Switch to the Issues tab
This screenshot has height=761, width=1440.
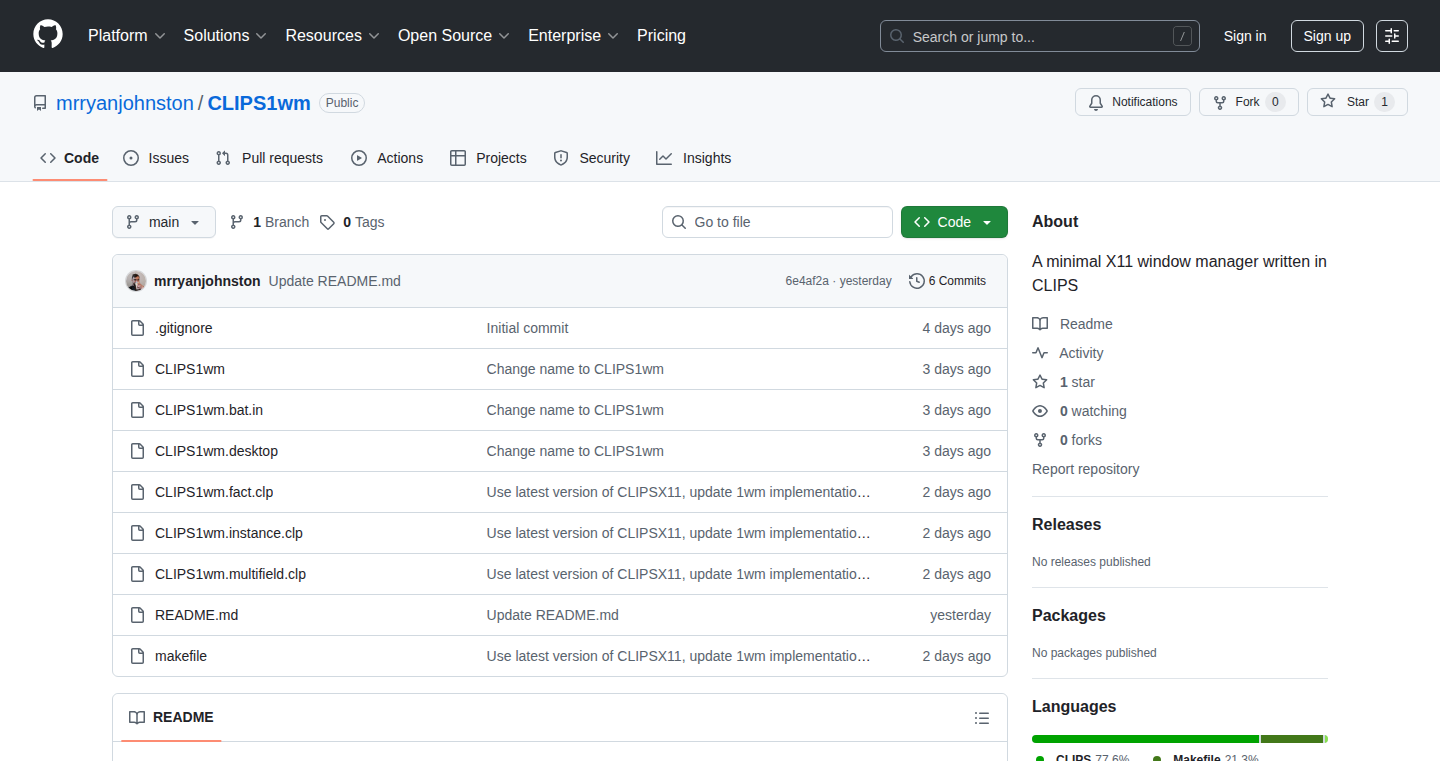(156, 158)
